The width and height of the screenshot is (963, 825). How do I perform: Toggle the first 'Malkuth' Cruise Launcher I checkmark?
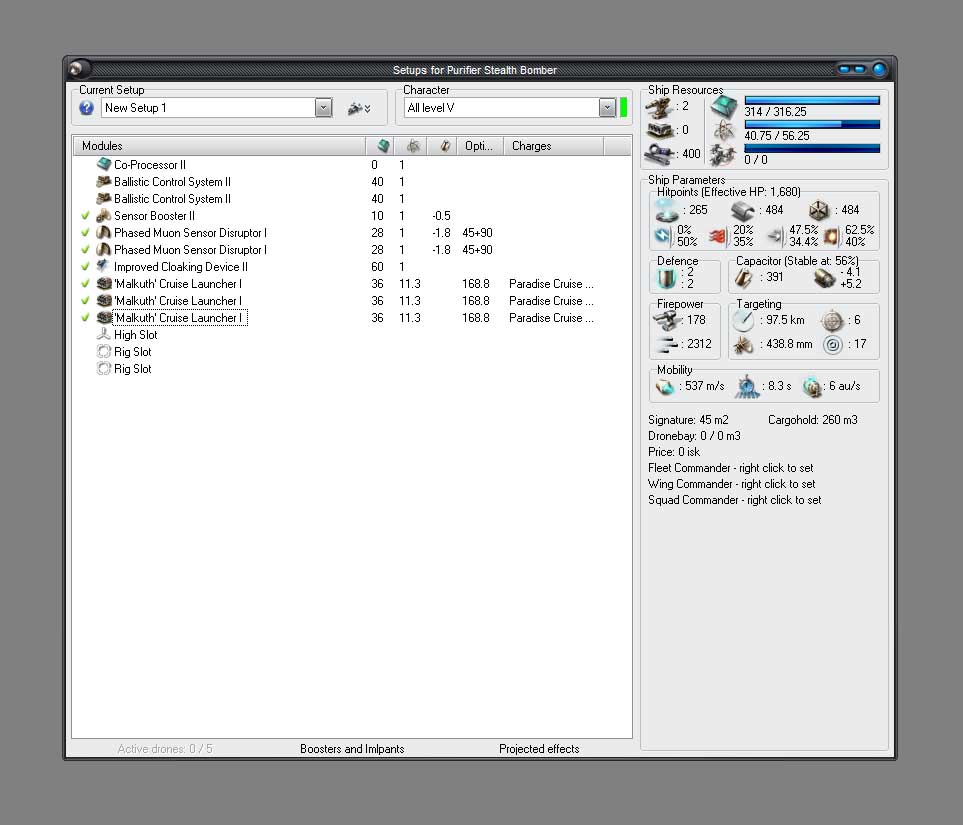(85, 284)
